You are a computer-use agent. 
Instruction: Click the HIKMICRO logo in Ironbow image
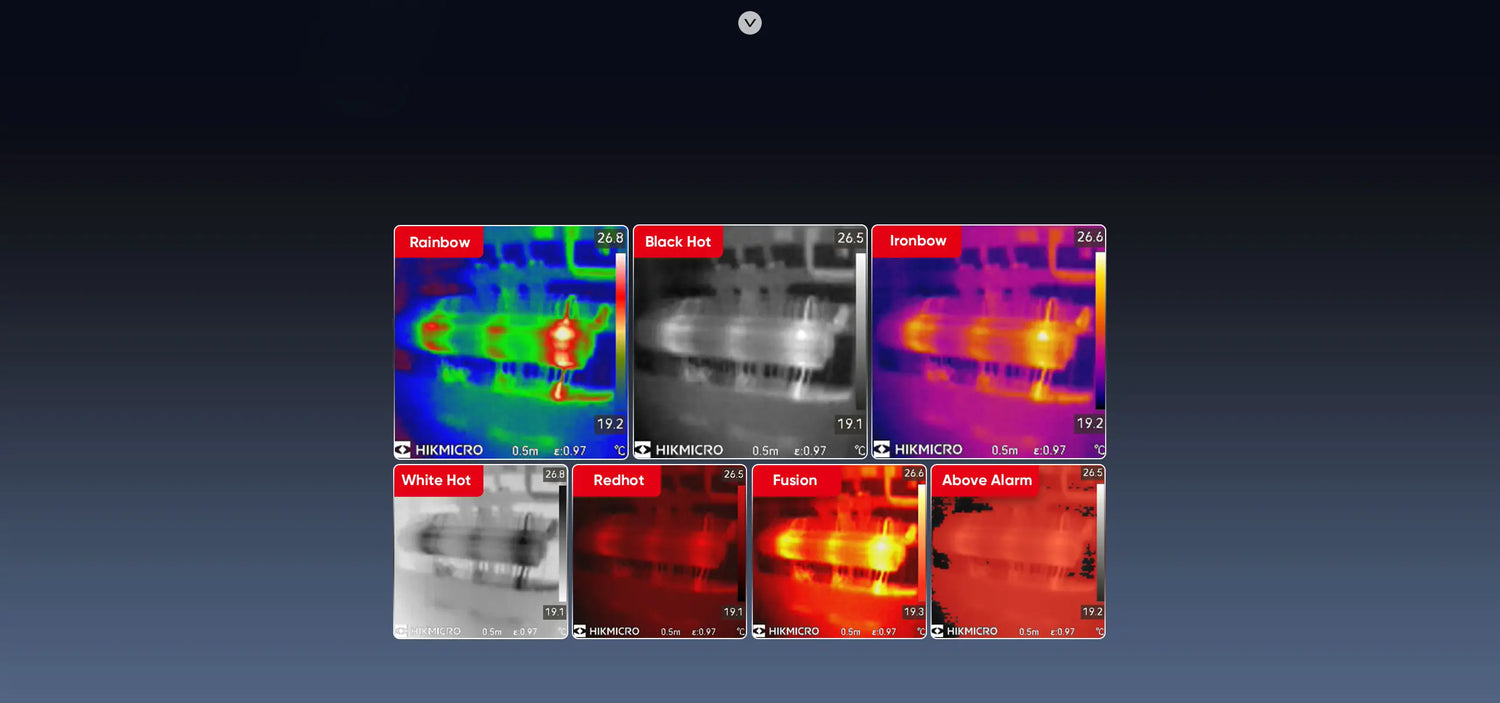tap(918, 450)
